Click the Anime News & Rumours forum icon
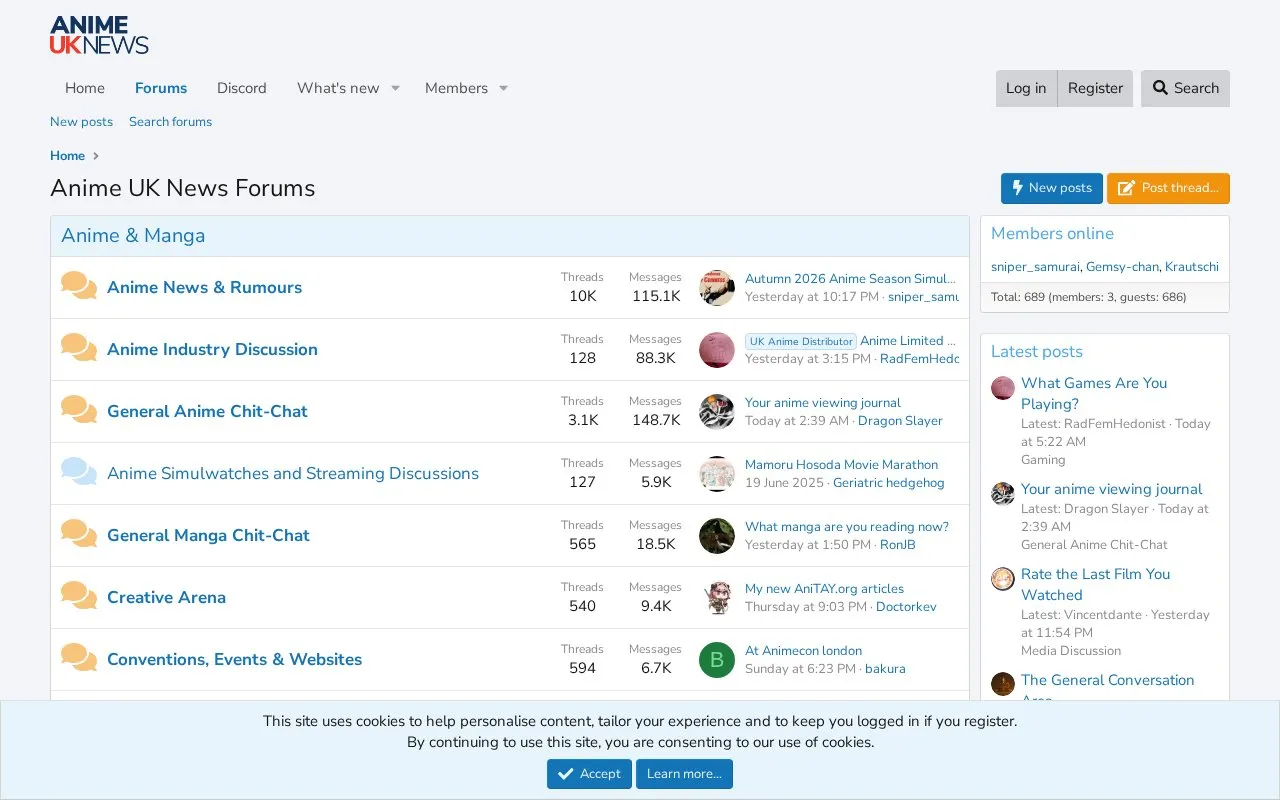The image size is (1280, 800). point(79,286)
